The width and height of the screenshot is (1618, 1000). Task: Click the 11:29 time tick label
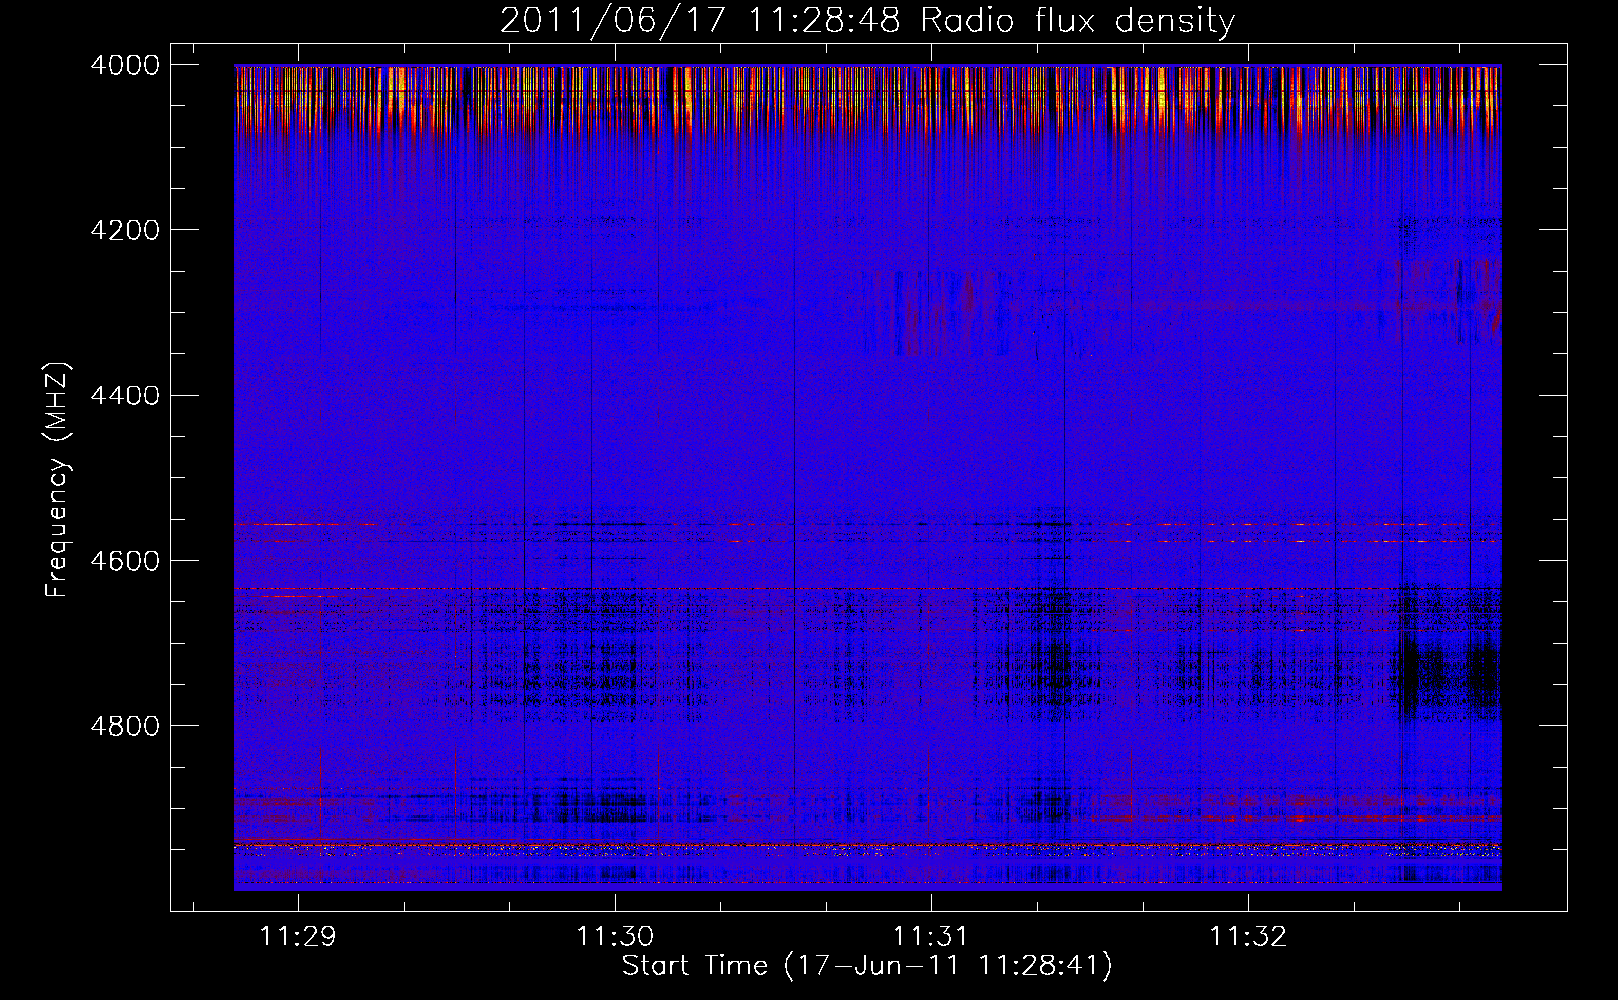pos(298,937)
